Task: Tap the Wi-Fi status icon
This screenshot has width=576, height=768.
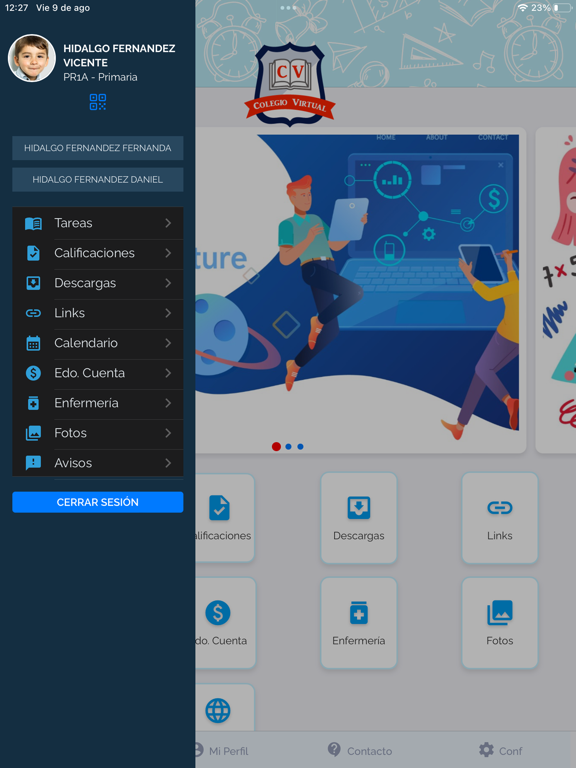Action: 523,8
